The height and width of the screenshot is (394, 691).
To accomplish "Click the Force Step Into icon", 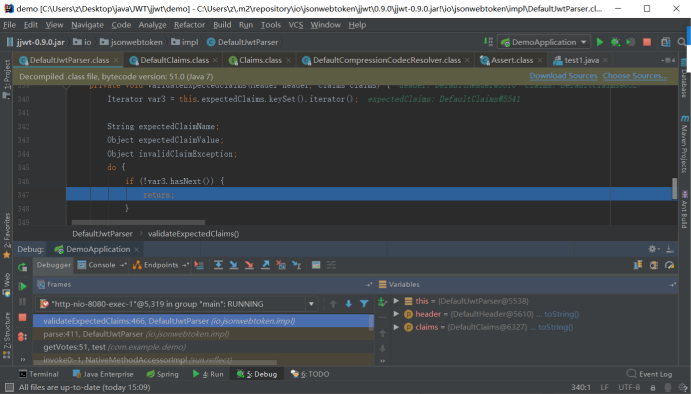I will click(x=249, y=265).
